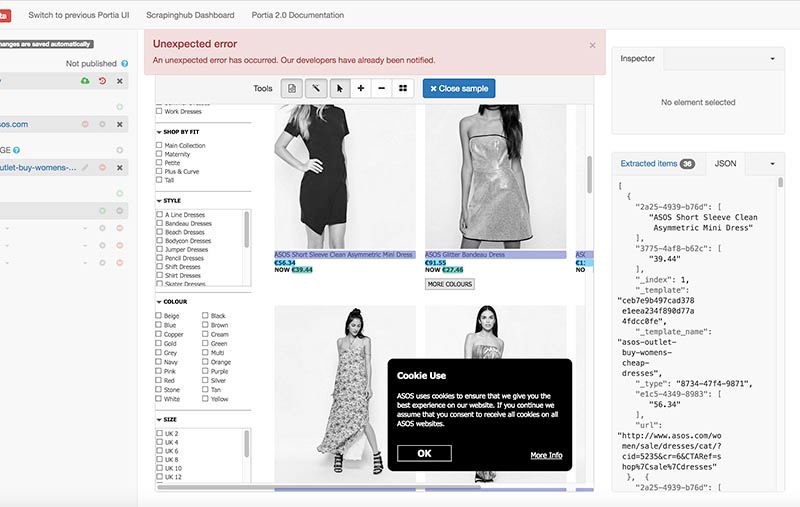Tick the UK 2 size checkbox

[160, 433]
